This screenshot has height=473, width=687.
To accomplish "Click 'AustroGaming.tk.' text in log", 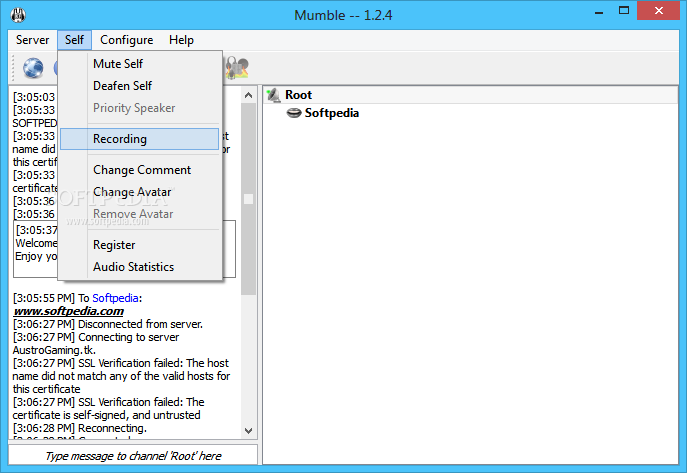I will click(x=54, y=350).
